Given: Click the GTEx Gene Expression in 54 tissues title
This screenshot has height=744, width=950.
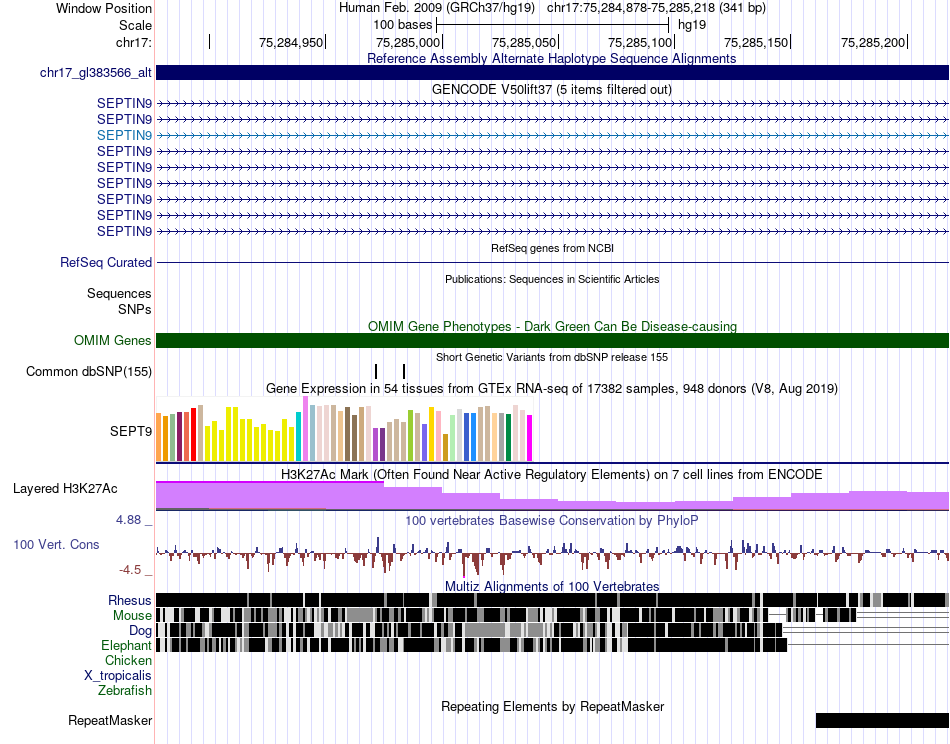Looking at the screenshot, I should 552,388.
